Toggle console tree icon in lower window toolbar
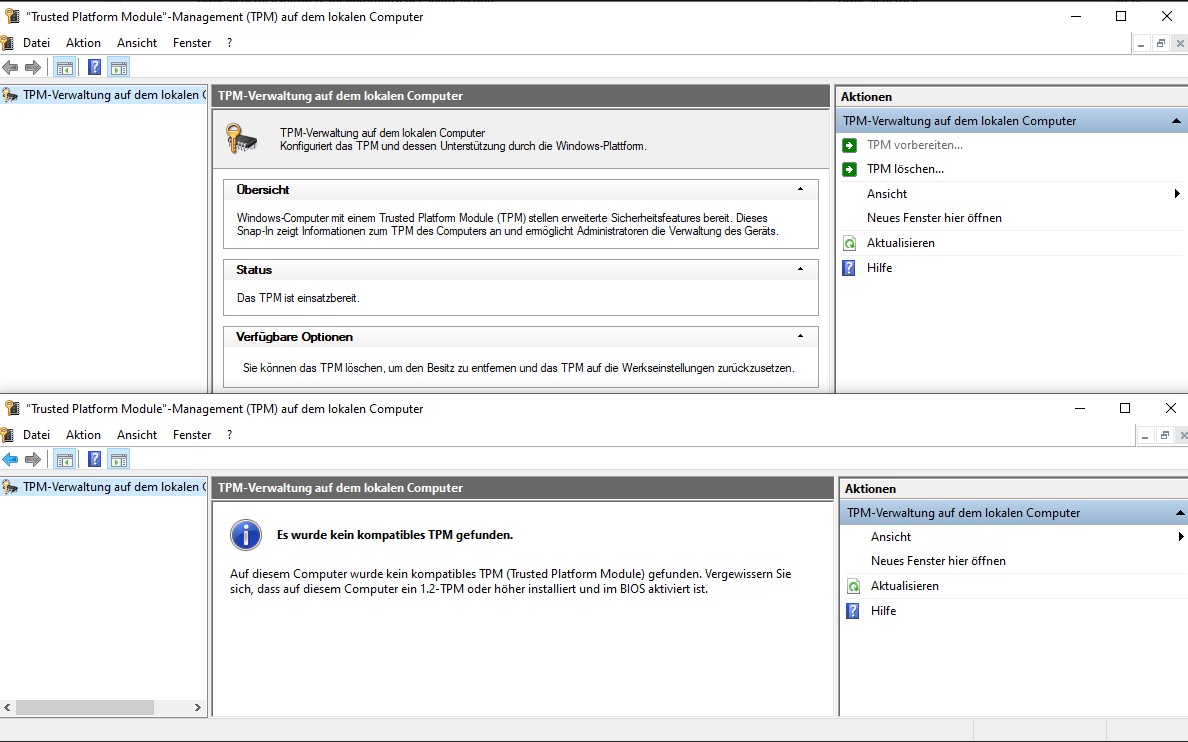 (65, 460)
